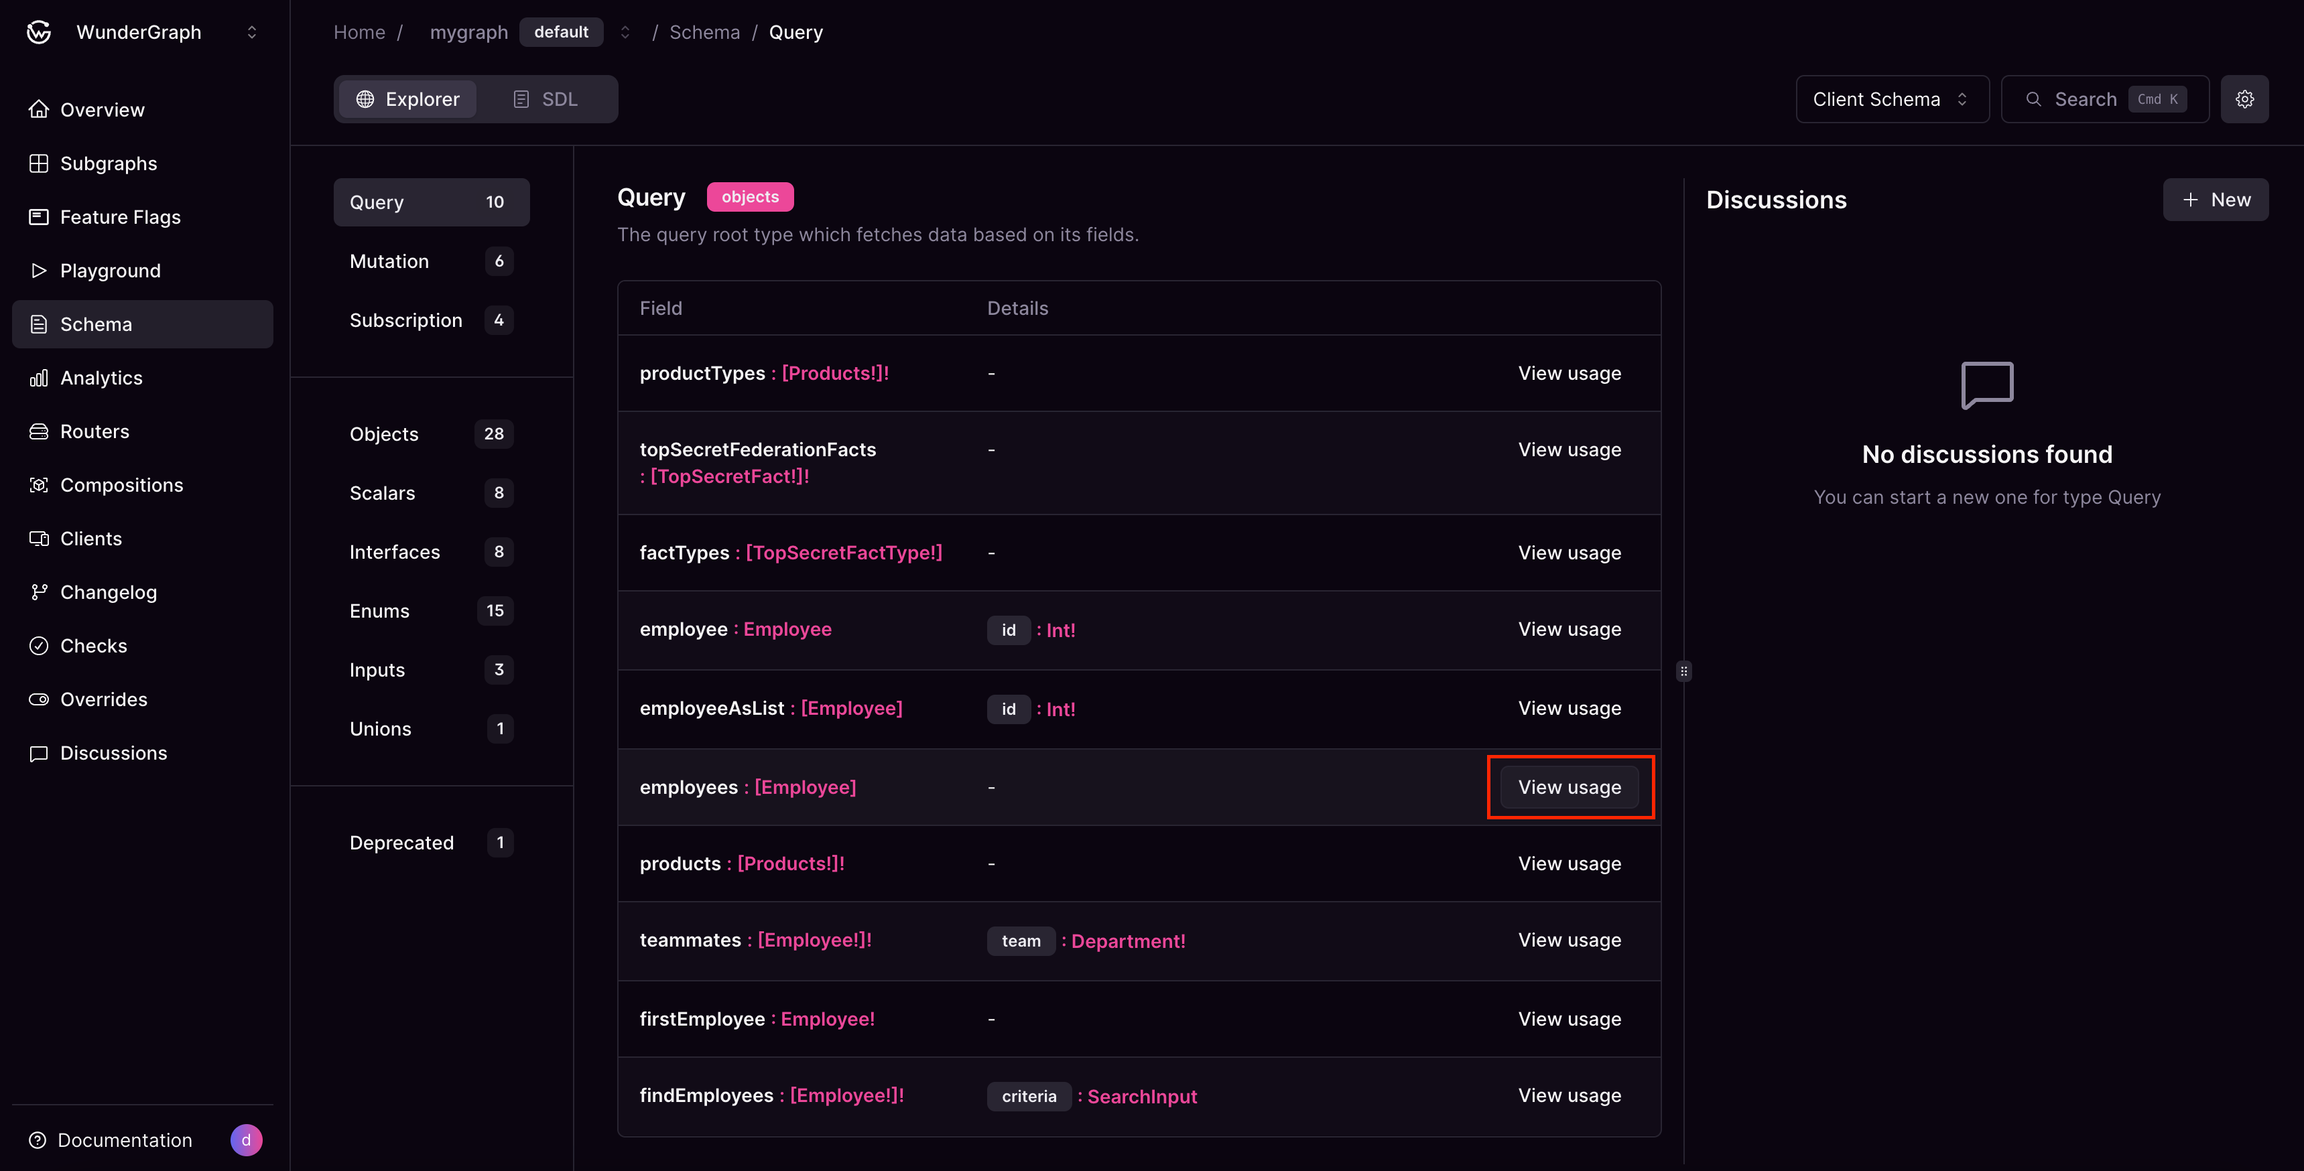This screenshot has width=2304, height=1171.
Task: Select the Subscription type category
Action: pyautogui.click(x=431, y=320)
